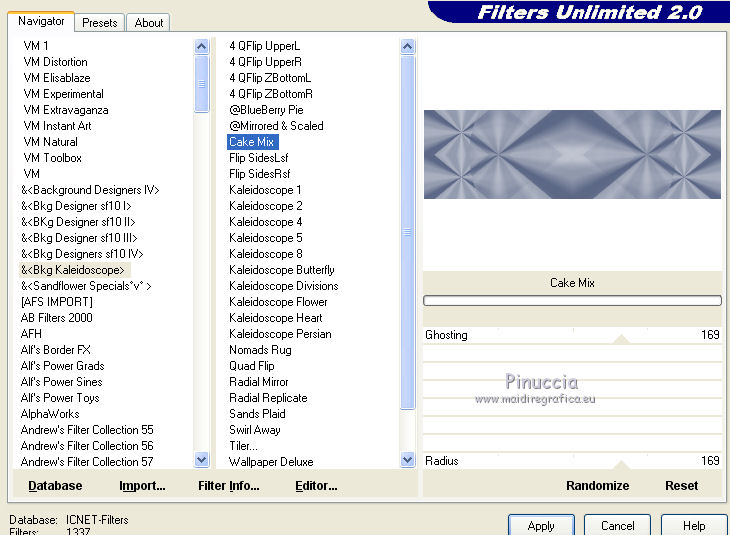Select &<Bkg Designer sf10 III> category
Viewport: 730px width, 535px height.
[x=79, y=238]
